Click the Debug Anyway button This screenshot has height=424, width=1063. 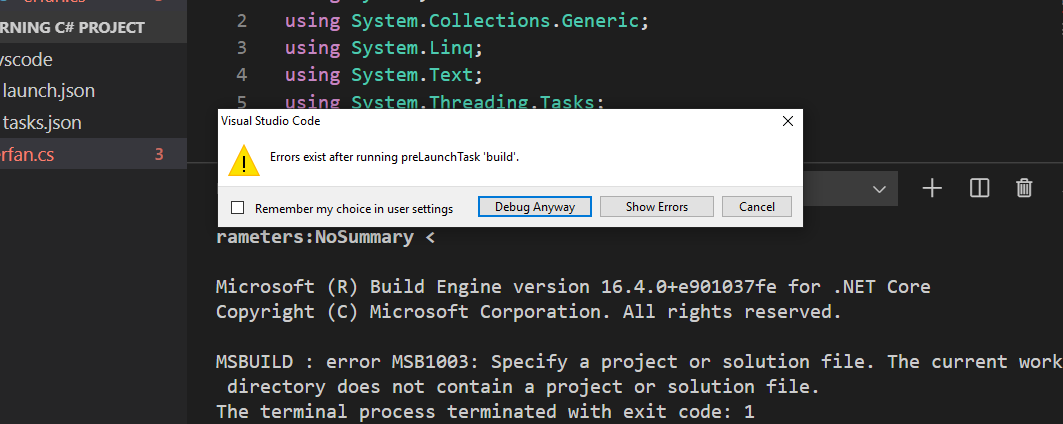[534, 207]
